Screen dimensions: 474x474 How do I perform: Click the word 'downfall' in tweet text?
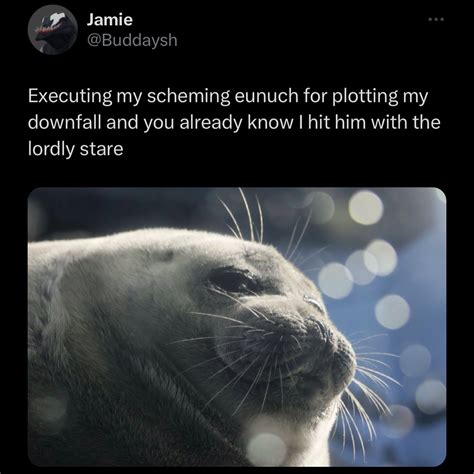point(64,122)
